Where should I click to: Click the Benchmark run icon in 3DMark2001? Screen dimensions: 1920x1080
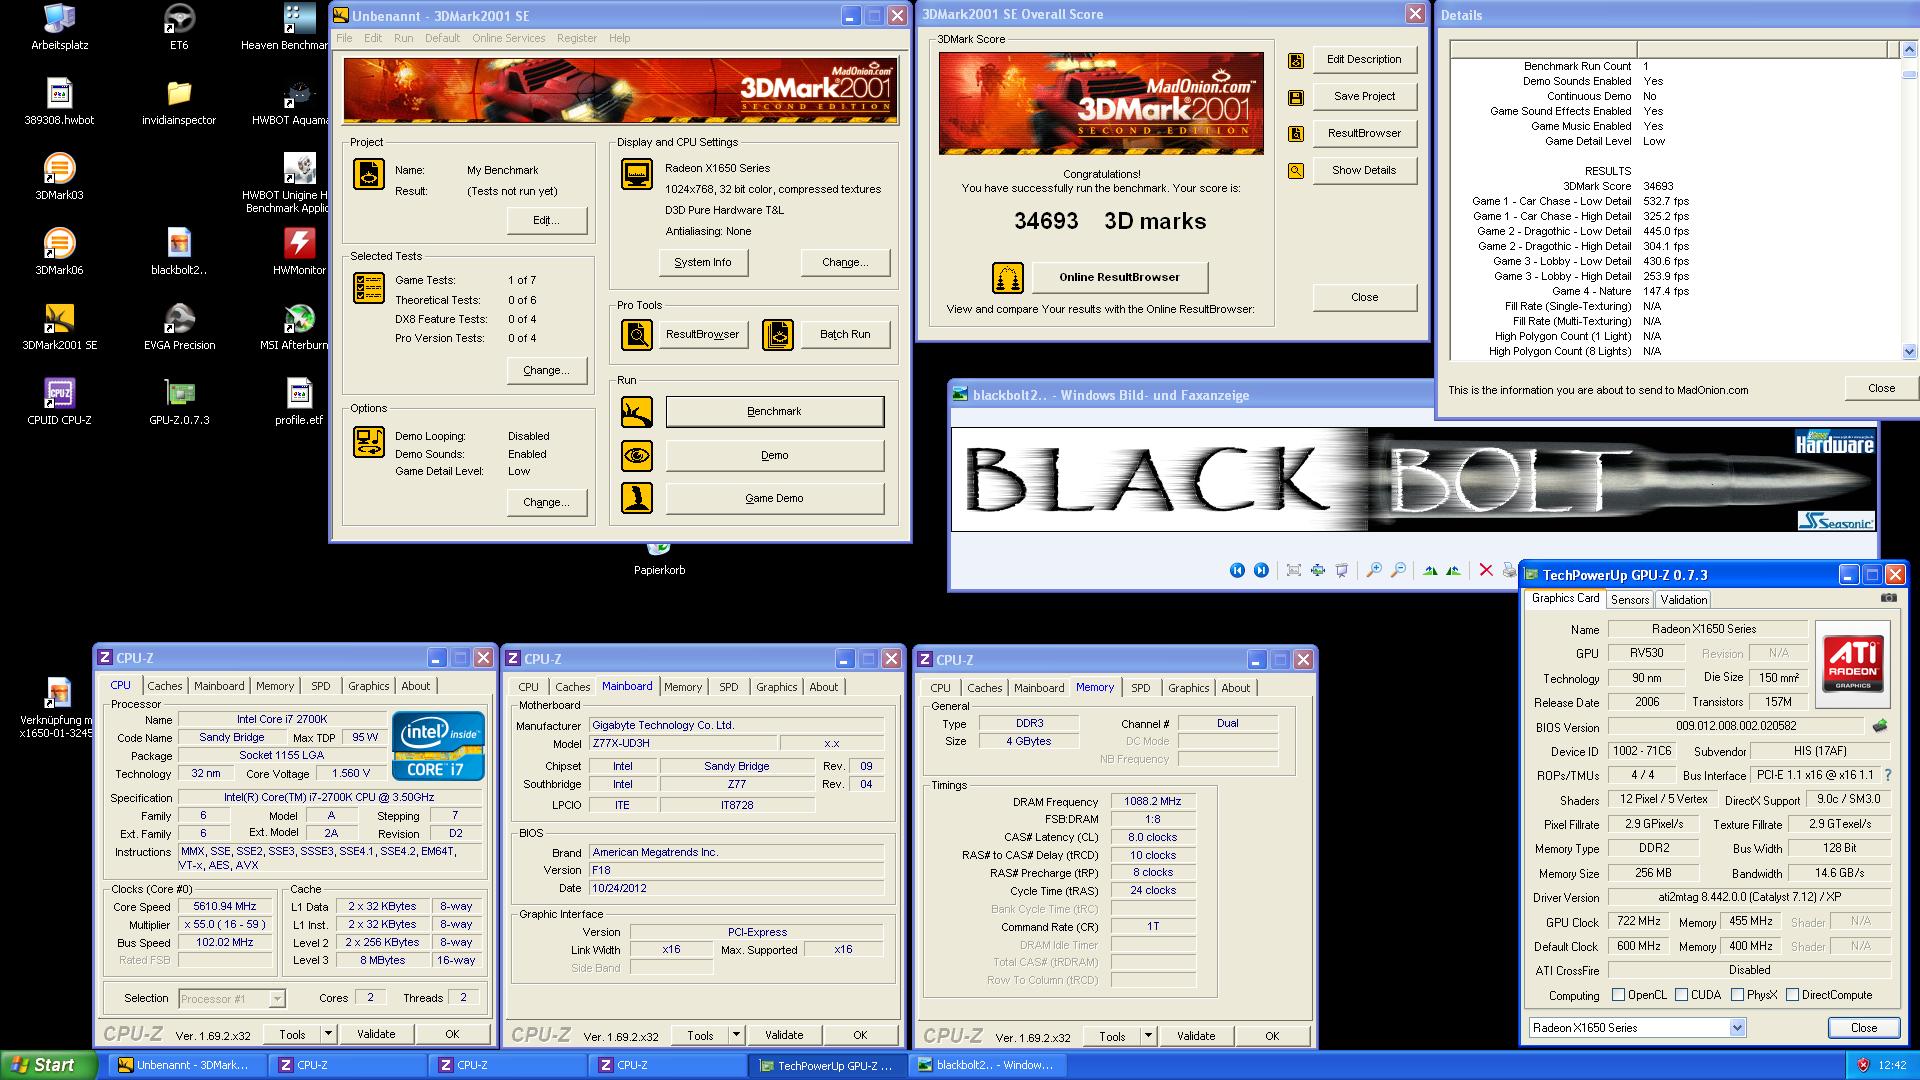pyautogui.click(x=637, y=411)
